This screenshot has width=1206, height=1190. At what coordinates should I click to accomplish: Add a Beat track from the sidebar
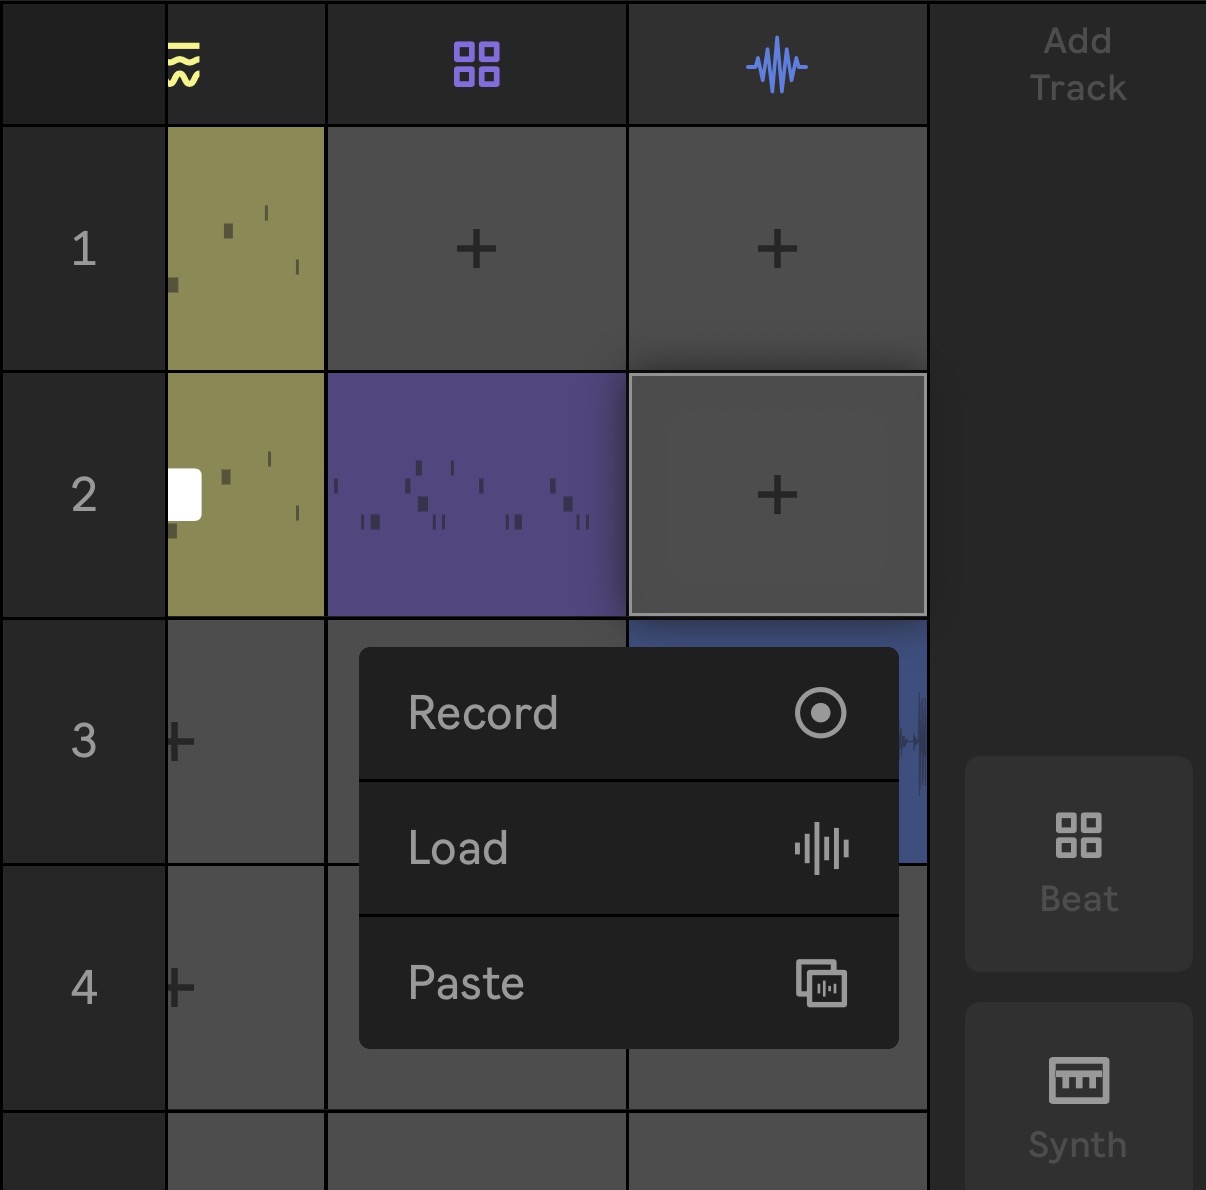point(1079,864)
